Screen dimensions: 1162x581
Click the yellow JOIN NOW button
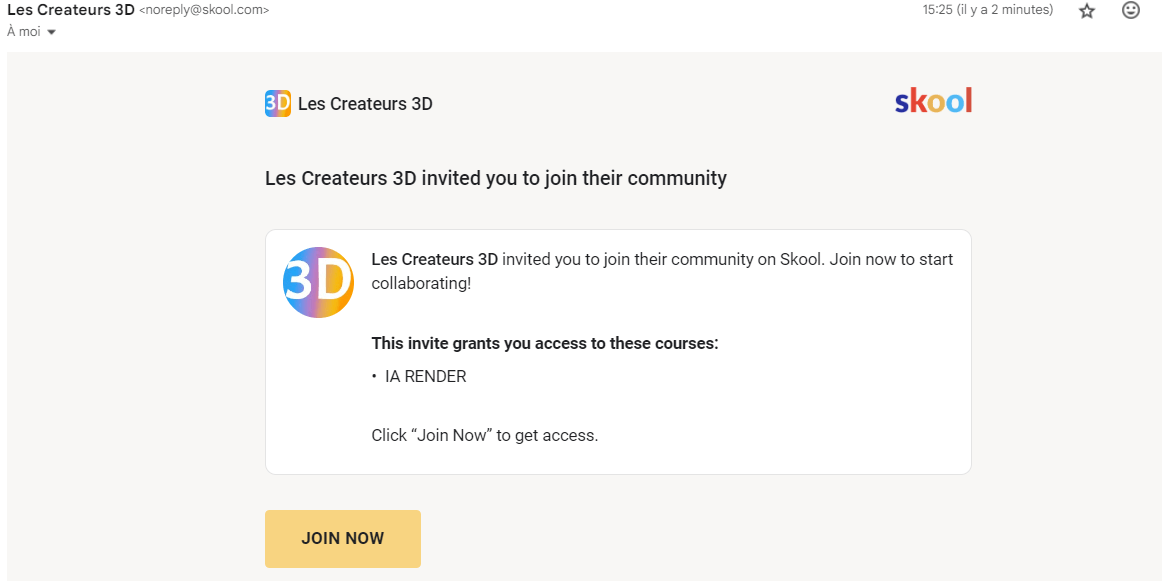(x=342, y=539)
